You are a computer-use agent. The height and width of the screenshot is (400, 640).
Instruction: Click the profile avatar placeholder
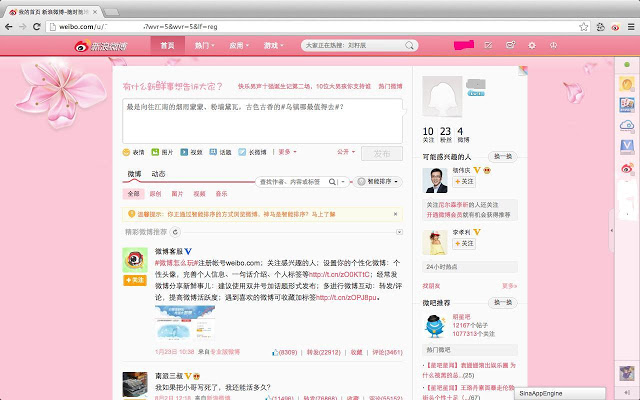(x=442, y=97)
